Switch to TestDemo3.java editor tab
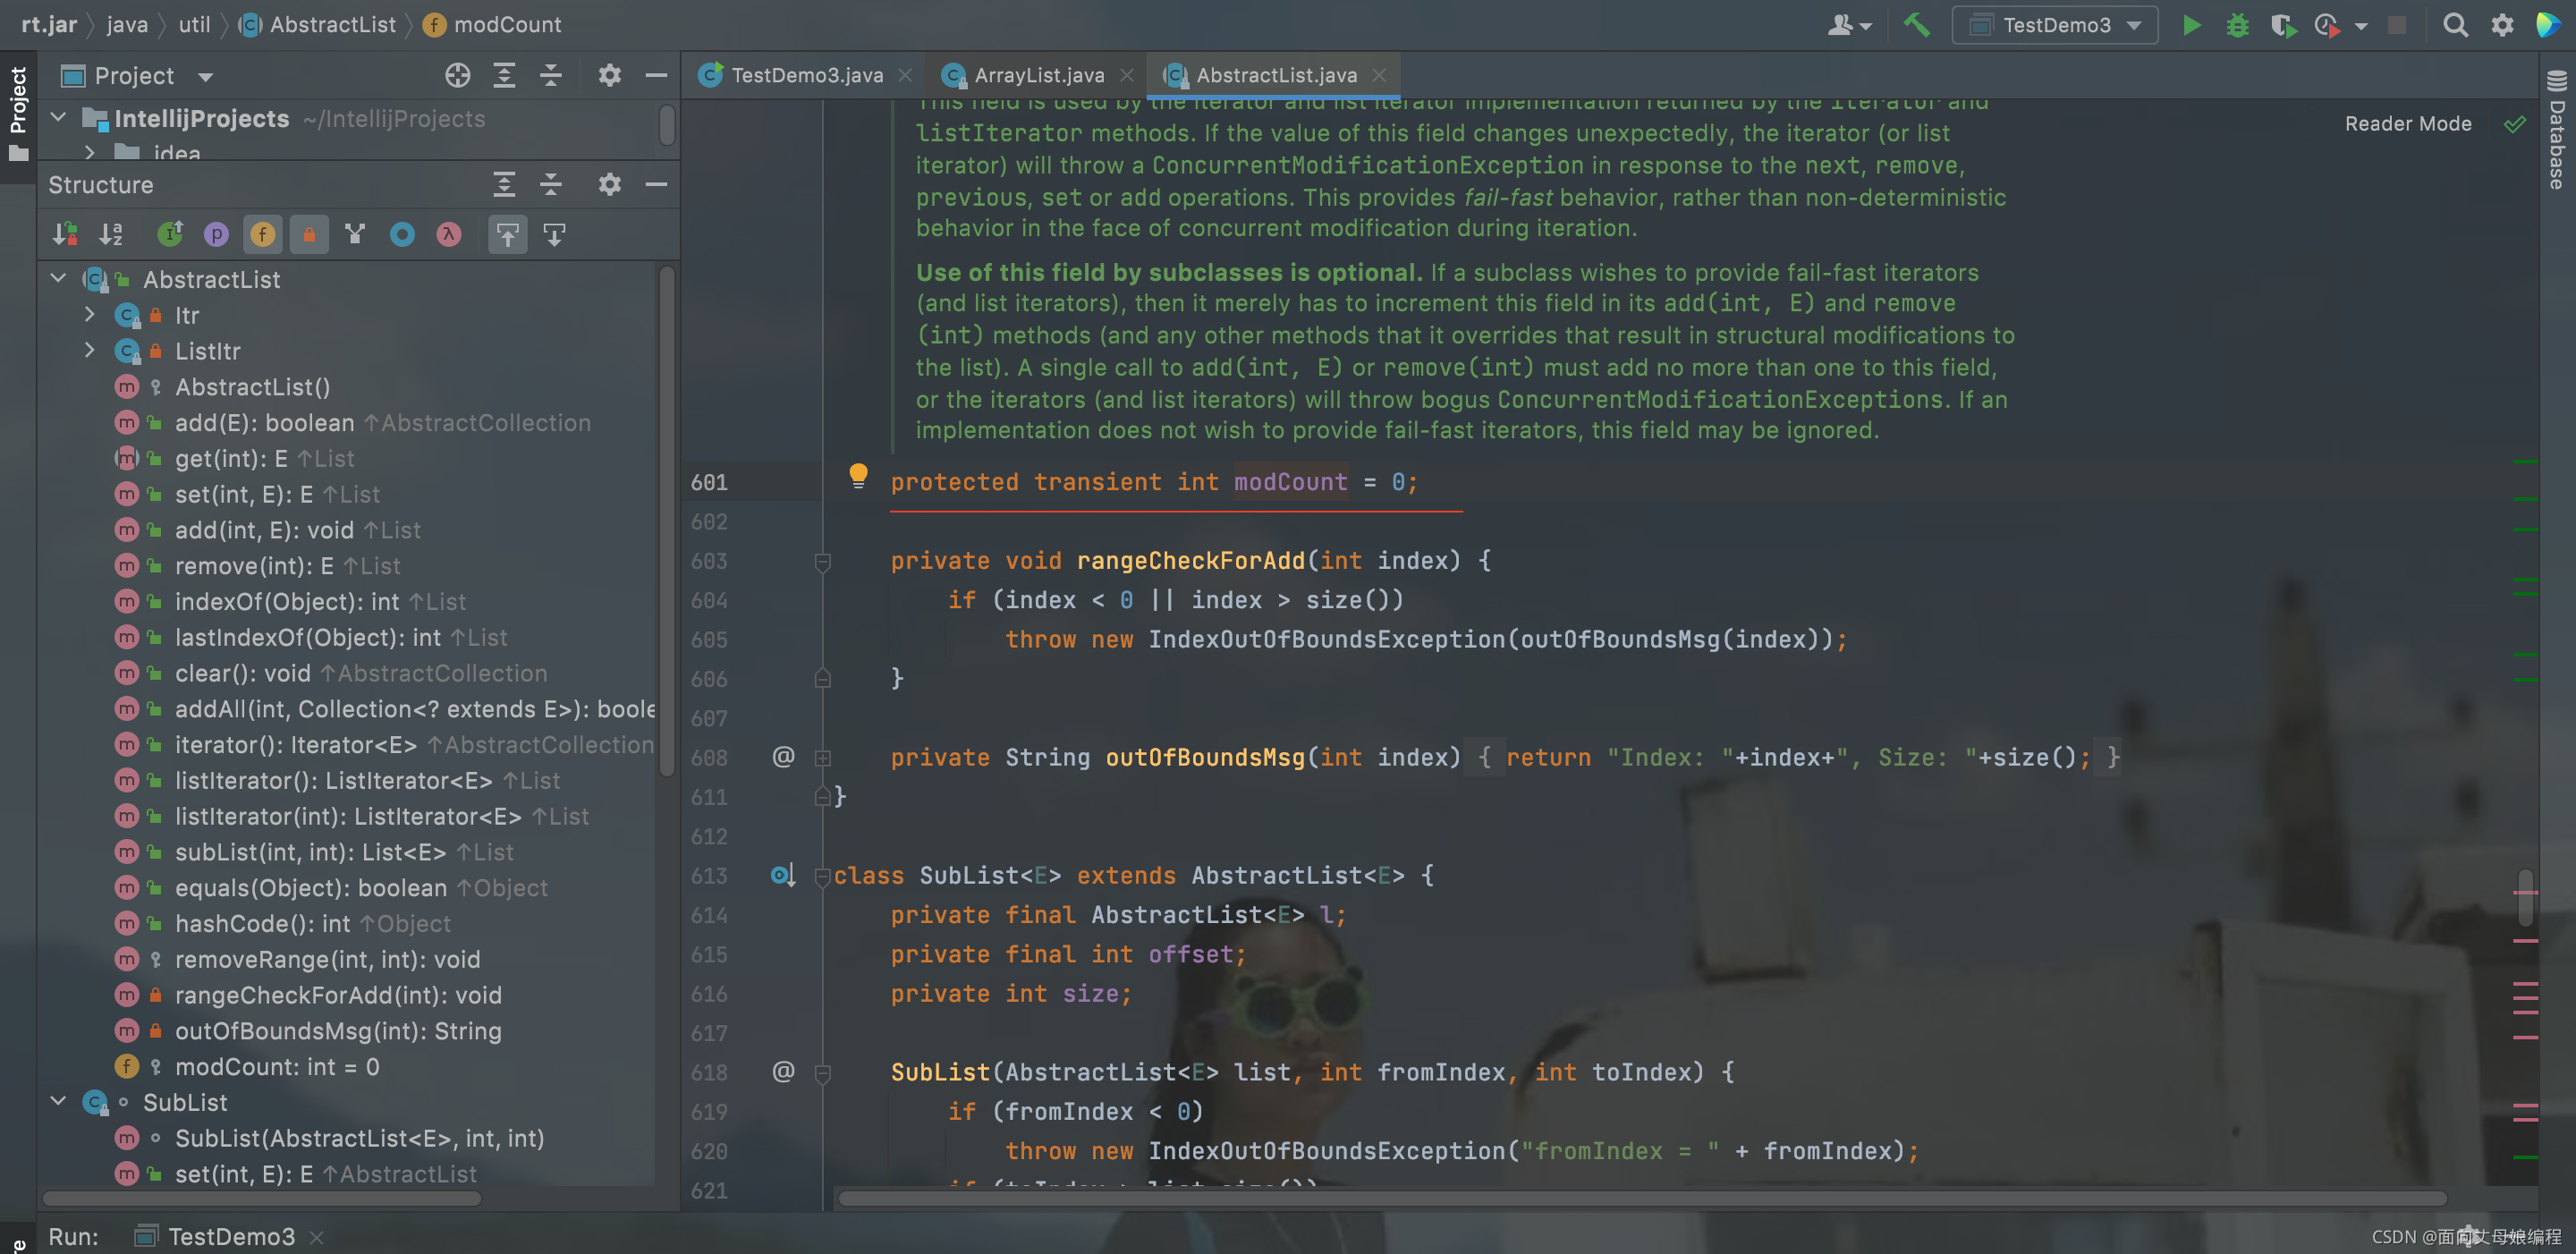 tap(806, 75)
